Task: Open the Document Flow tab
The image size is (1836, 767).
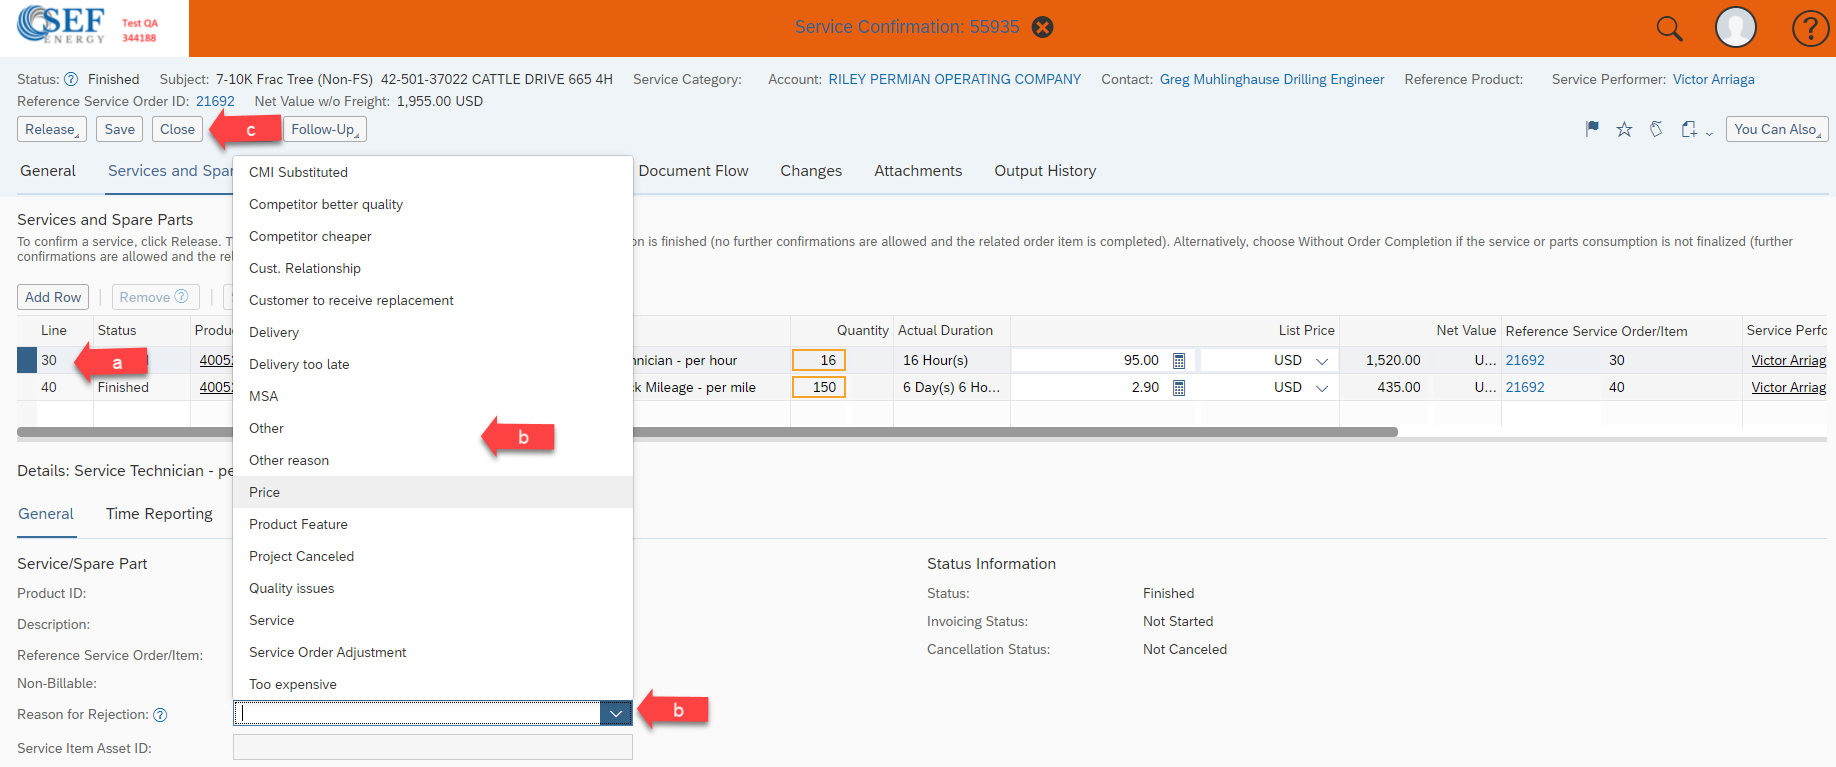Action: click(x=693, y=171)
